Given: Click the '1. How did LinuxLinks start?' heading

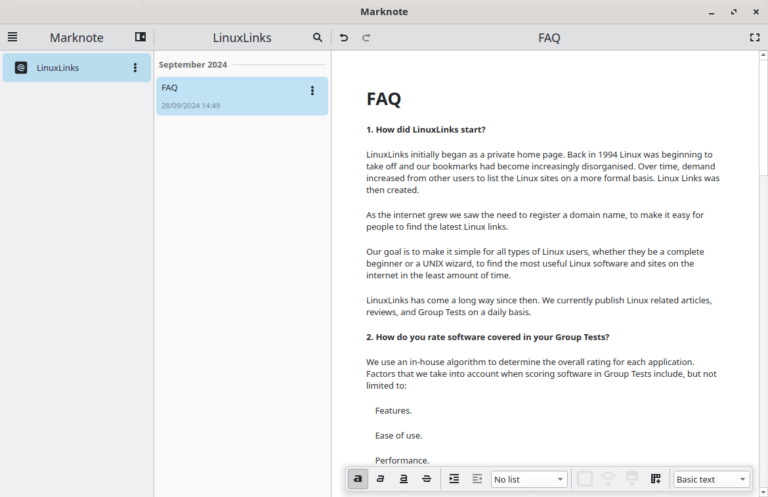Looking at the screenshot, I should pyautogui.click(x=426, y=130).
